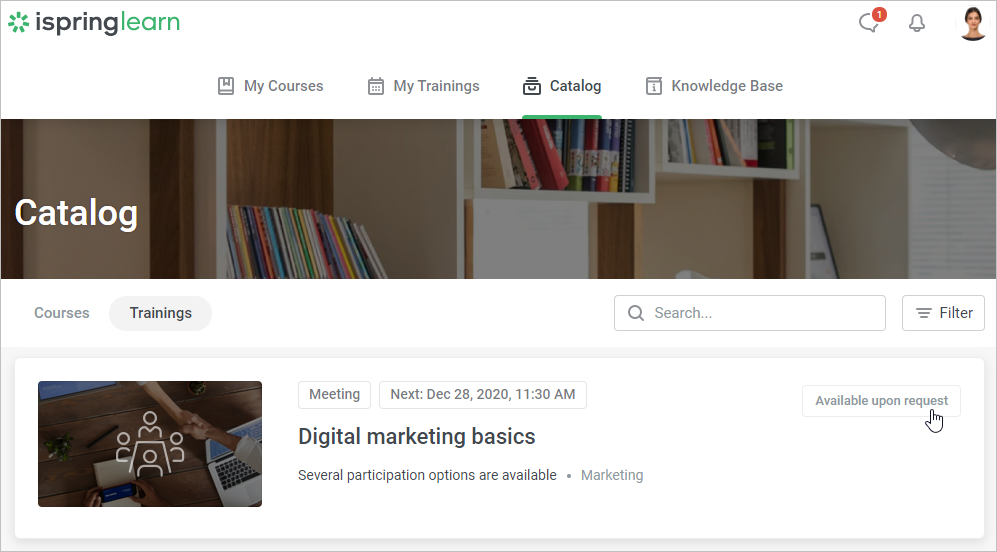Open the Digital marketing basics thumbnail
The width and height of the screenshot is (997, 552).
[x=150, y=444]
